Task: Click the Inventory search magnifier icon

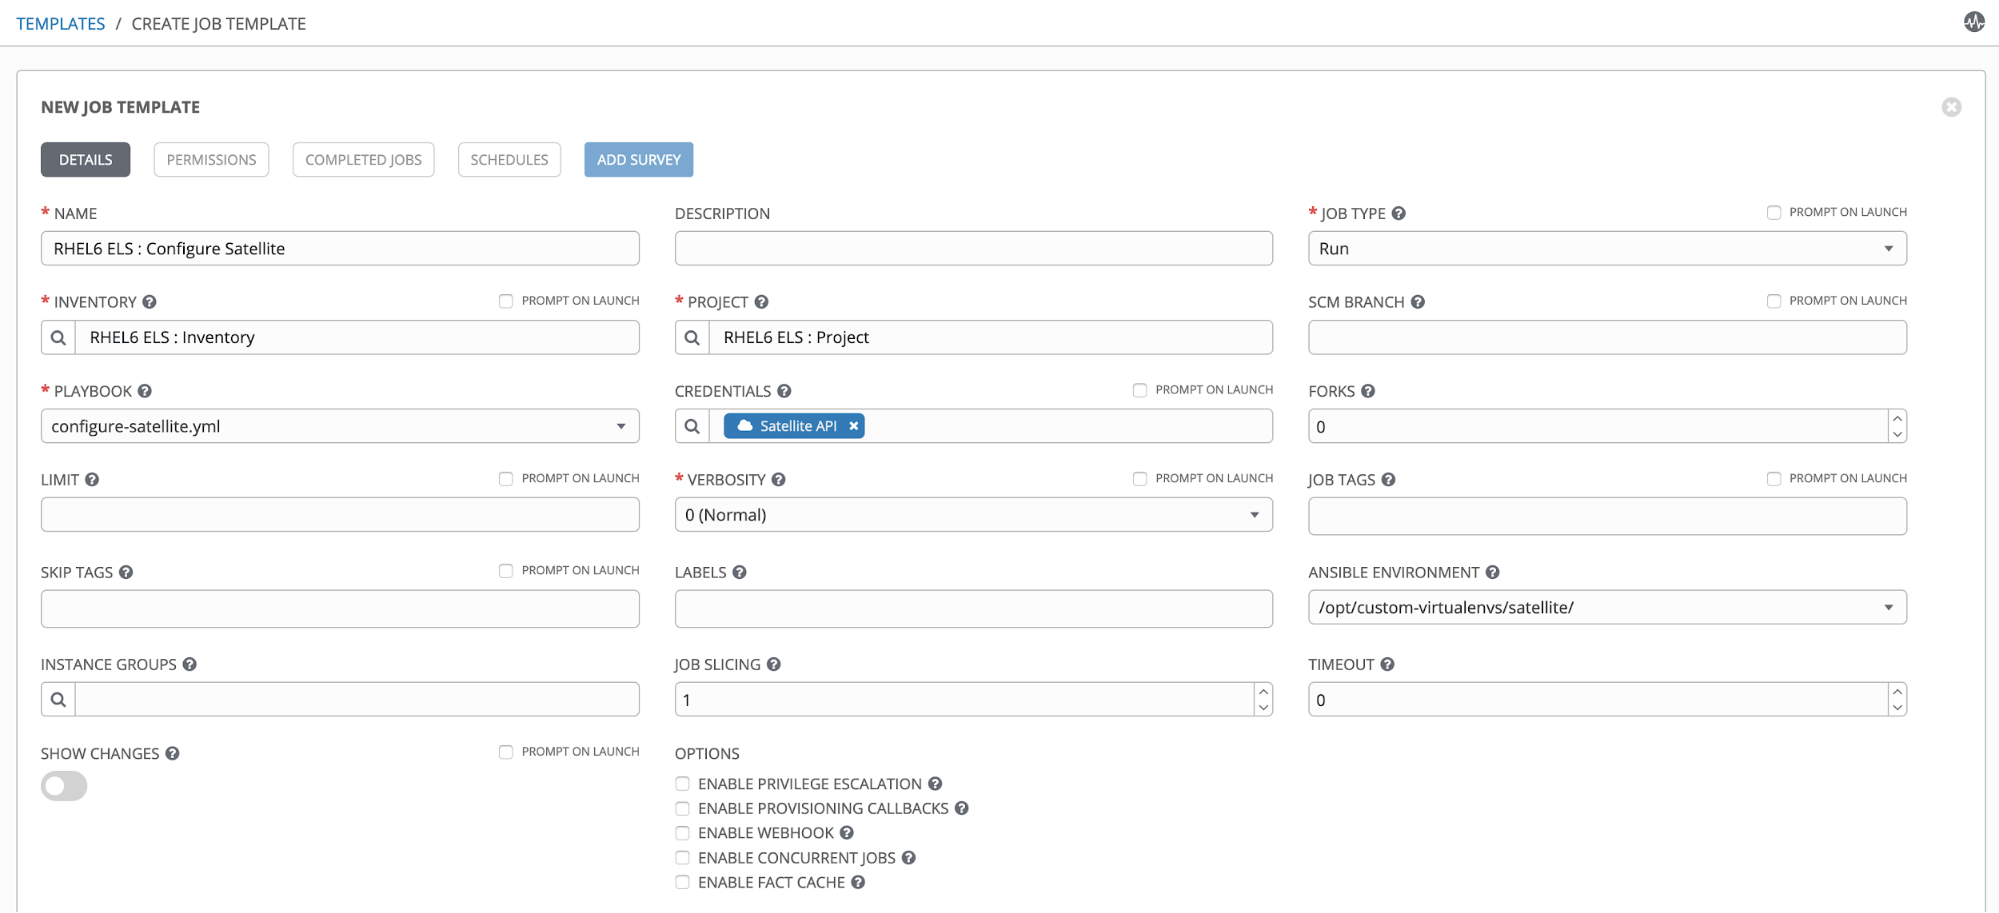Action: 58,338
